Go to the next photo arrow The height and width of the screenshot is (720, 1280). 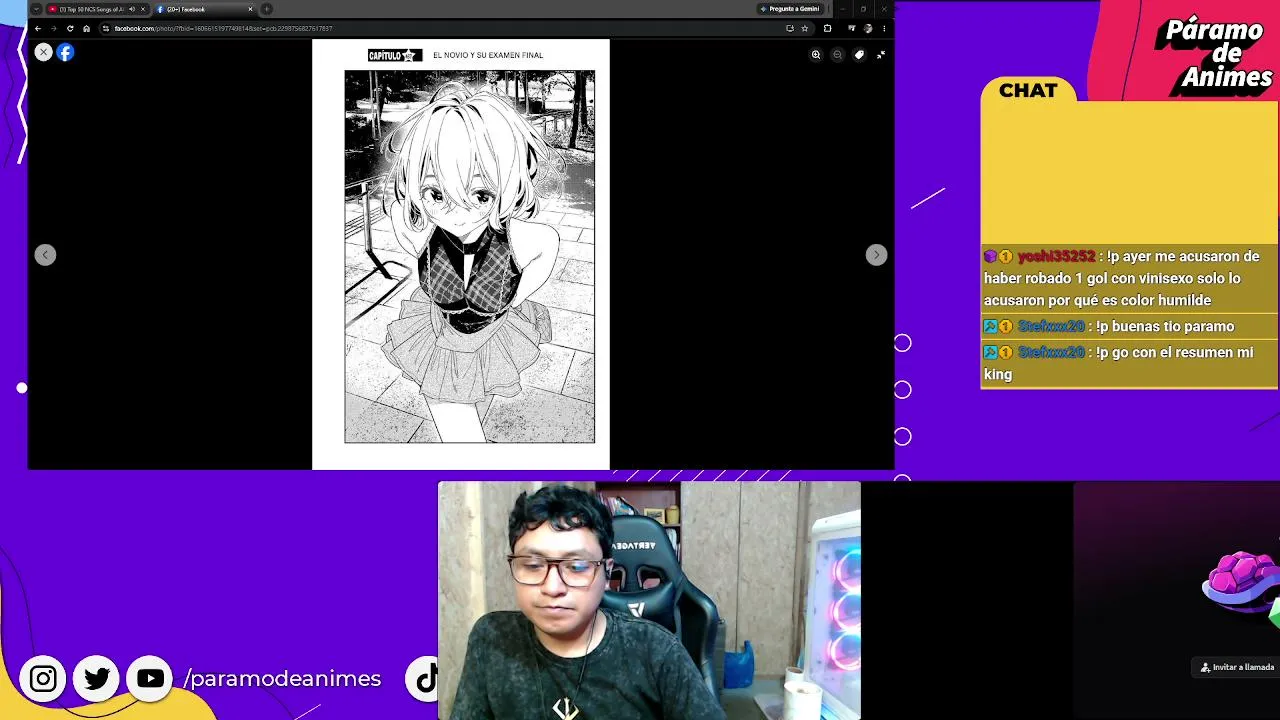point(876,255)
